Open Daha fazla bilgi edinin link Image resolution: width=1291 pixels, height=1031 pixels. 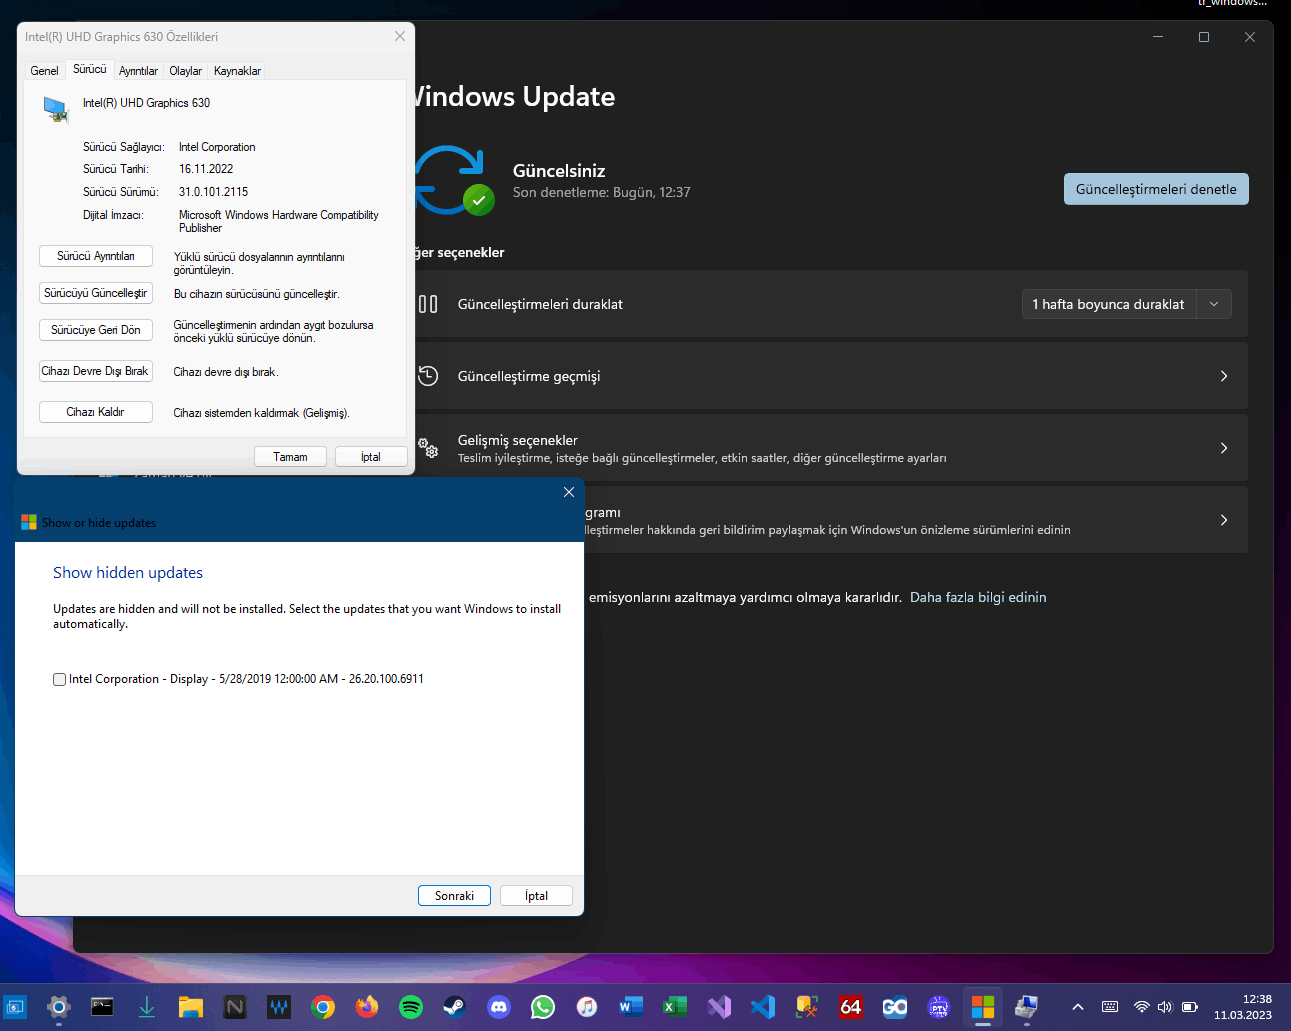978,597
